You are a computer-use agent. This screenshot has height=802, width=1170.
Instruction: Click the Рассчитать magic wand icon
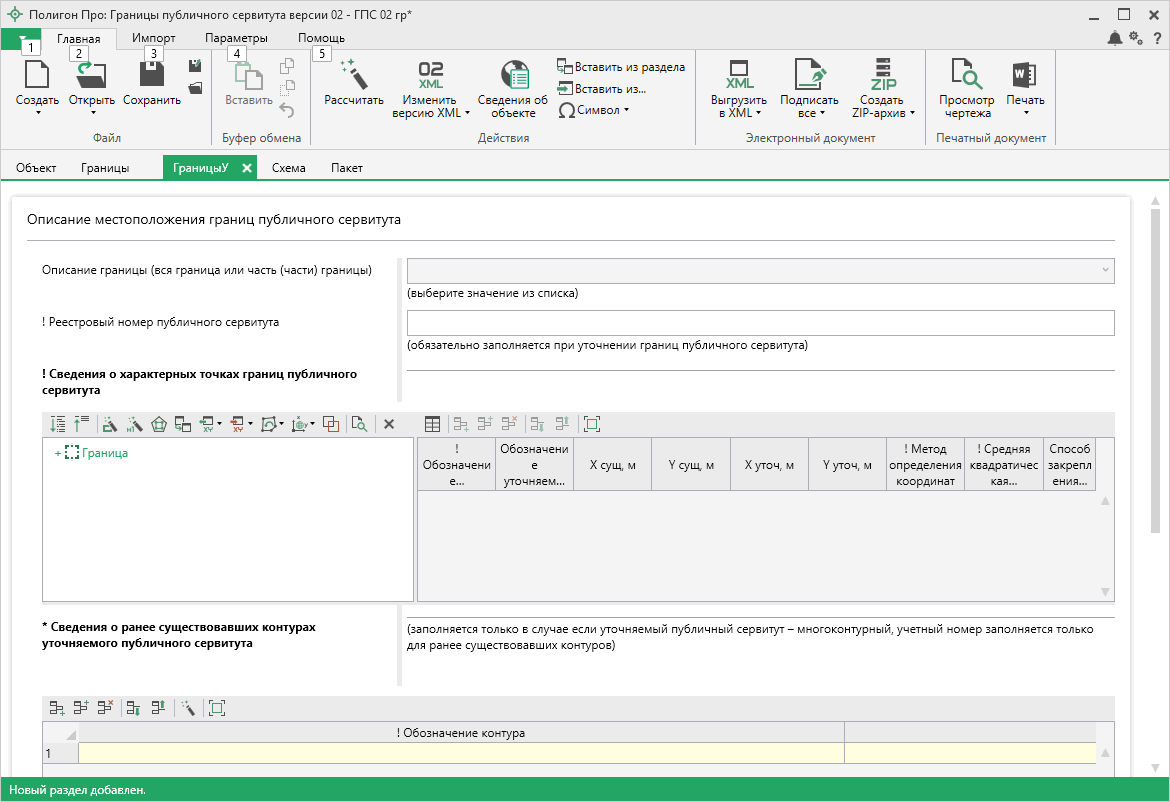(x=354, y=75)
